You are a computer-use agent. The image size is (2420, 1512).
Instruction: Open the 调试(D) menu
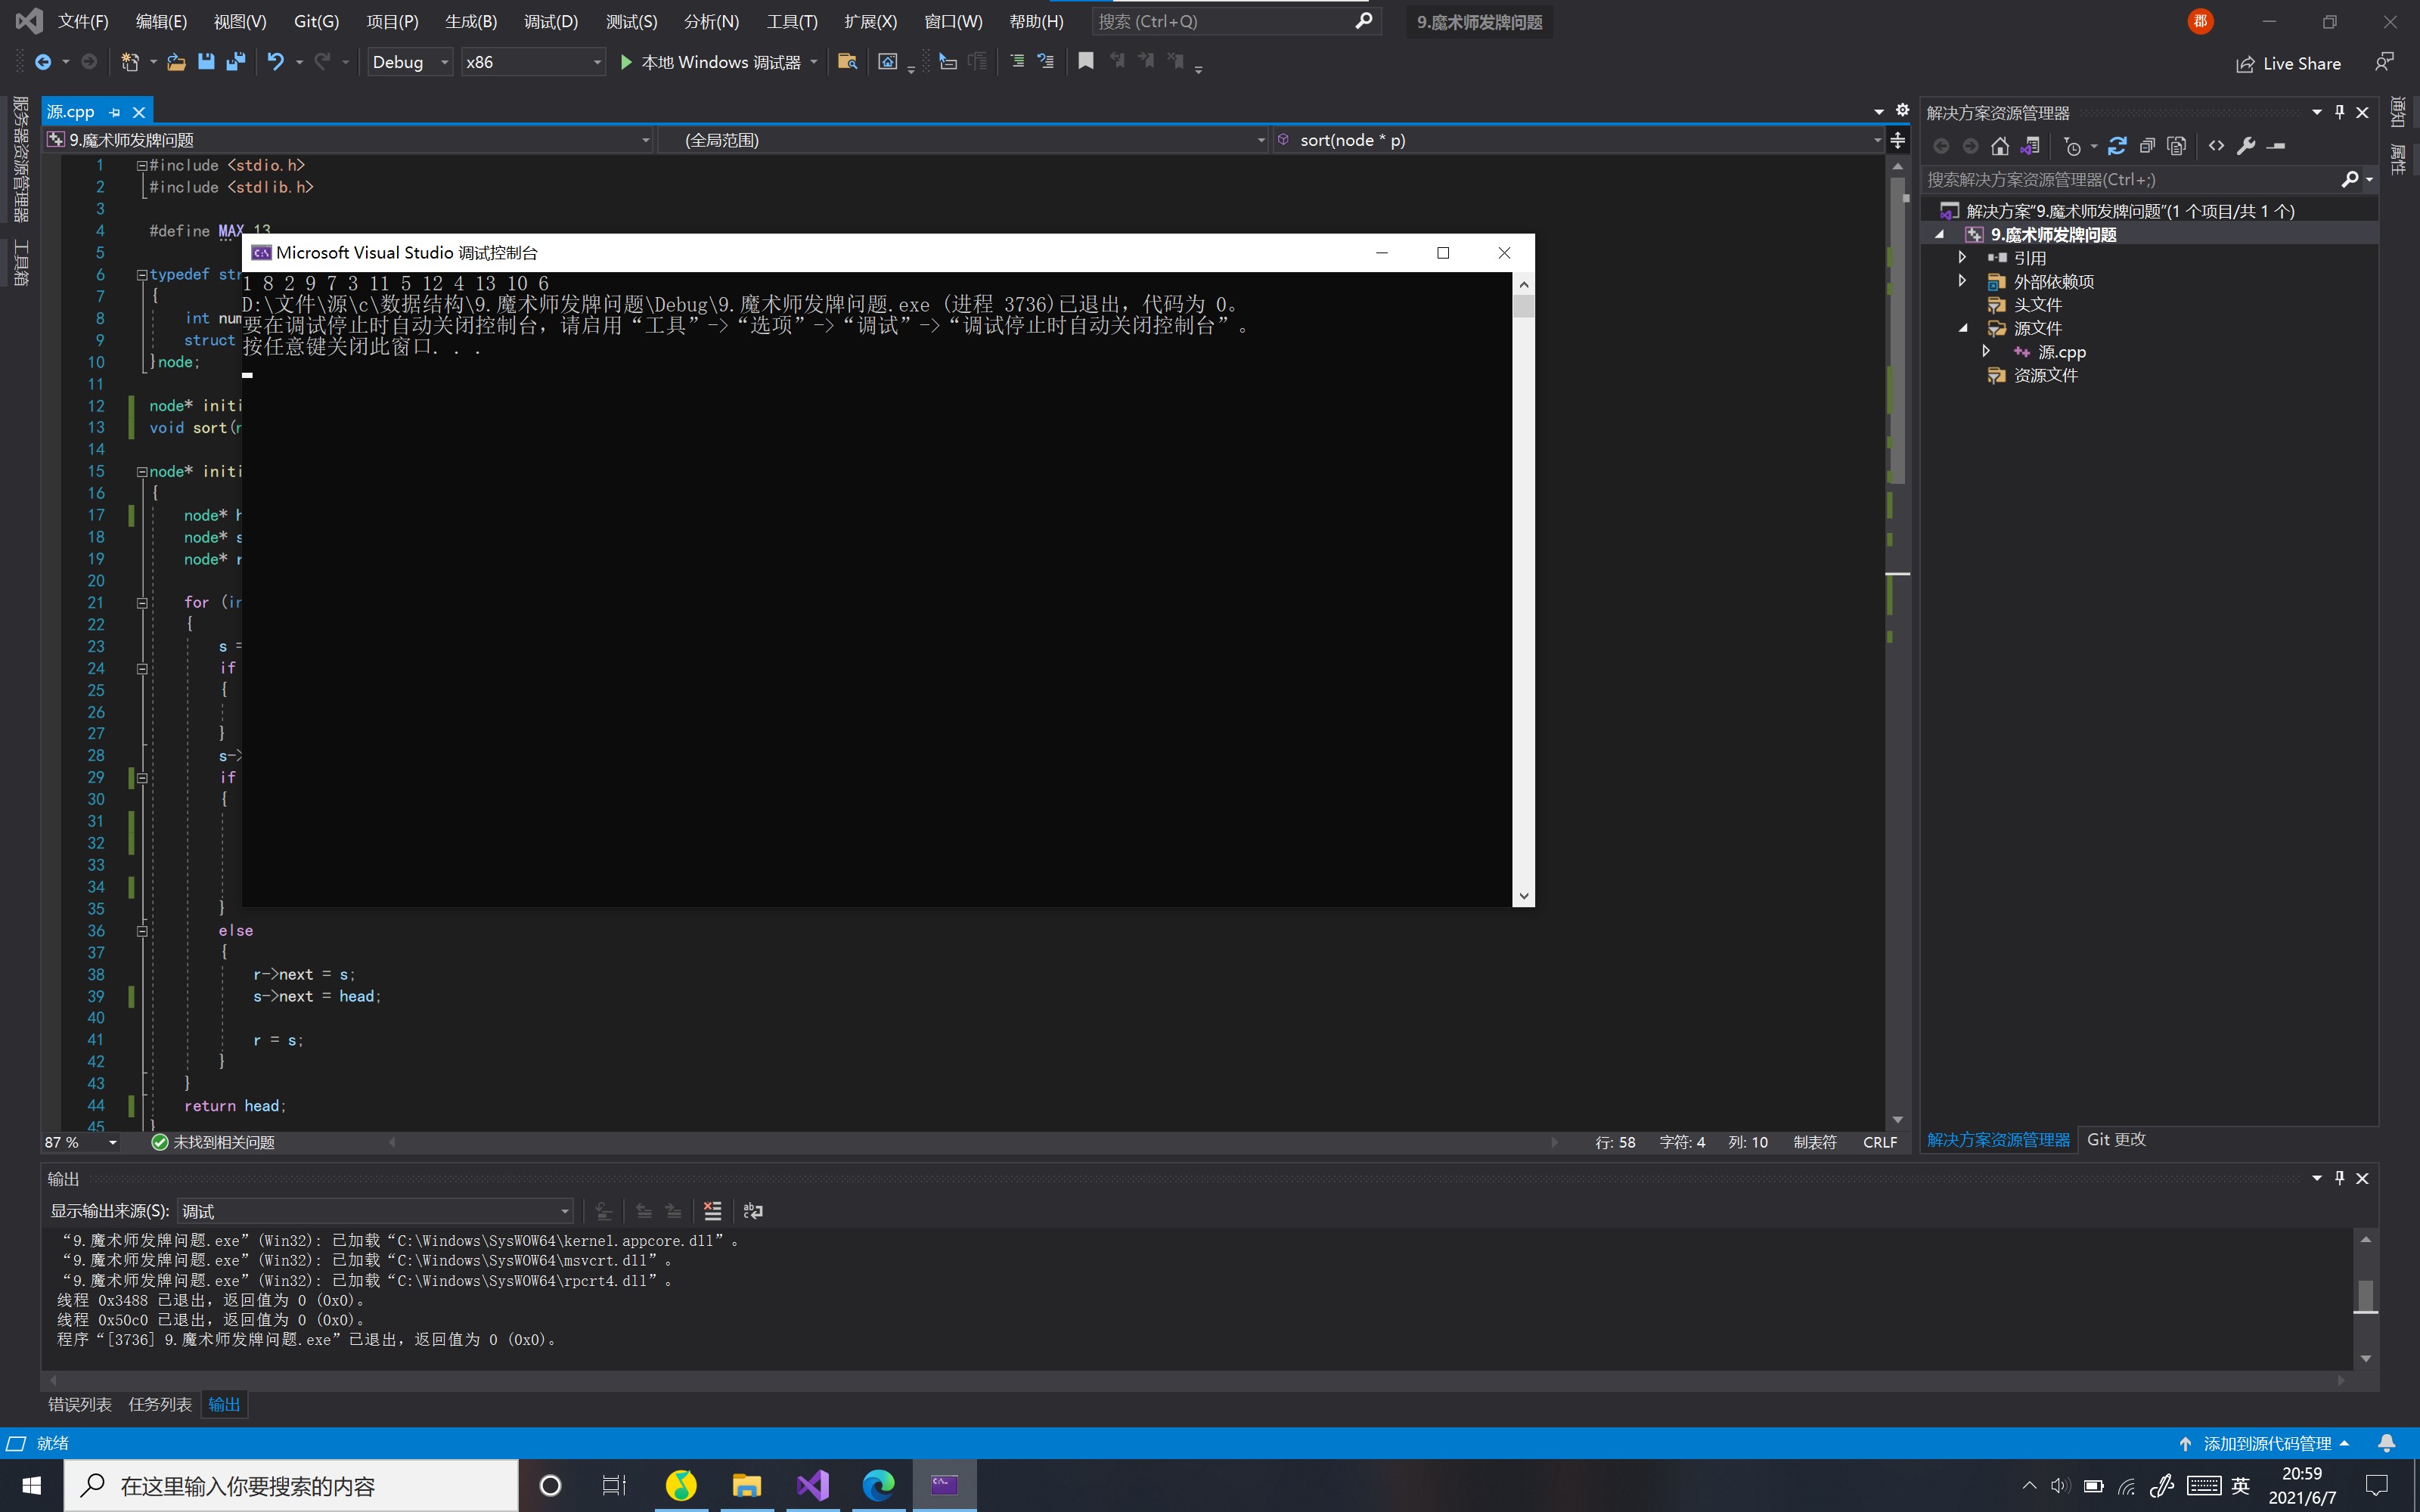(551, 21)
